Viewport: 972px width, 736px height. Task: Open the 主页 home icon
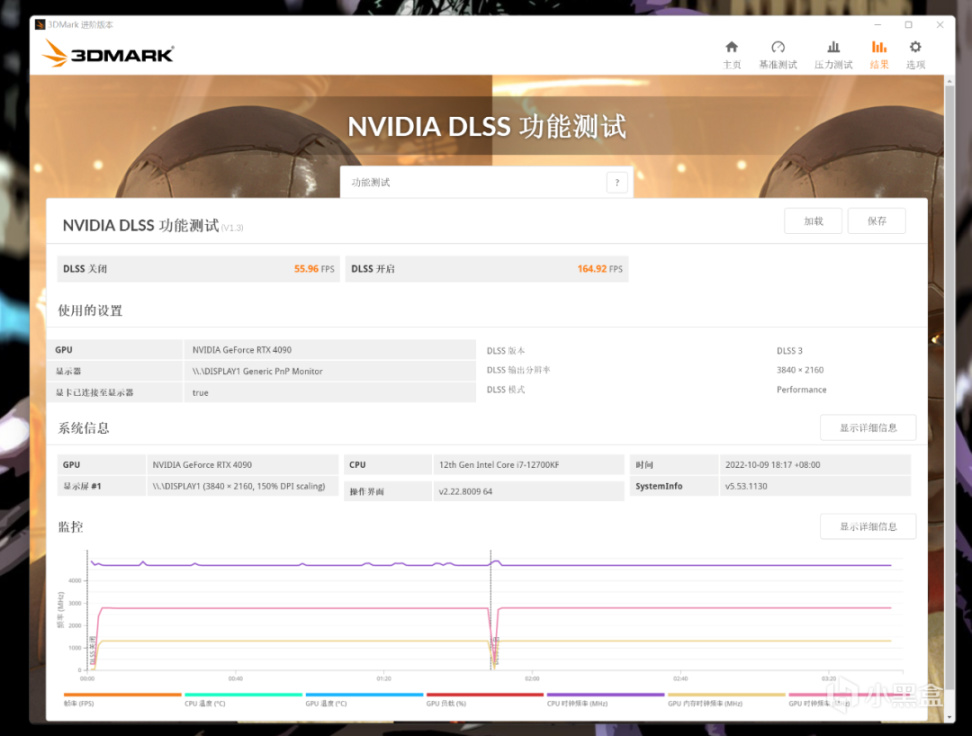tap(731, 55)
